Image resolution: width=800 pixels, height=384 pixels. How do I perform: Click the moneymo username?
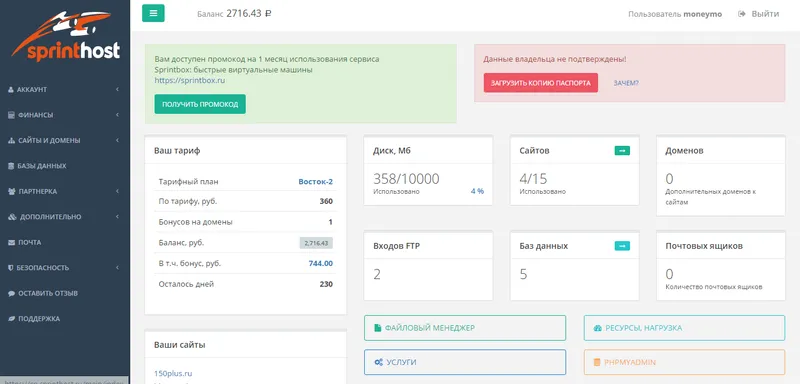(703, 14)
